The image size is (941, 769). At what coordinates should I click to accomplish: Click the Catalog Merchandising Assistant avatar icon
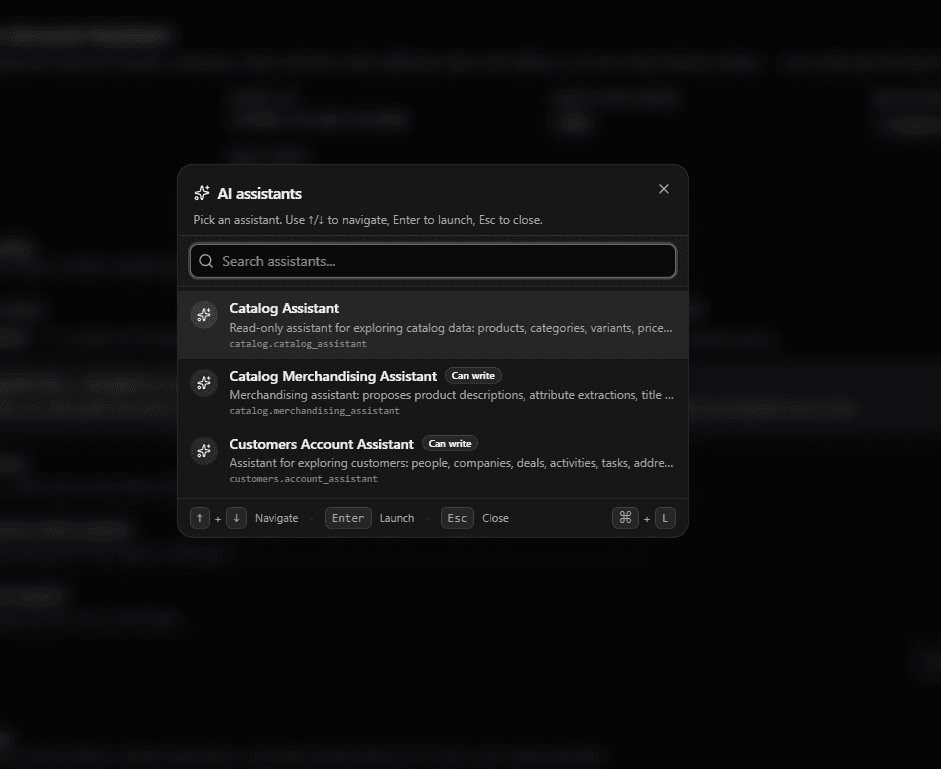click(204, 382)
